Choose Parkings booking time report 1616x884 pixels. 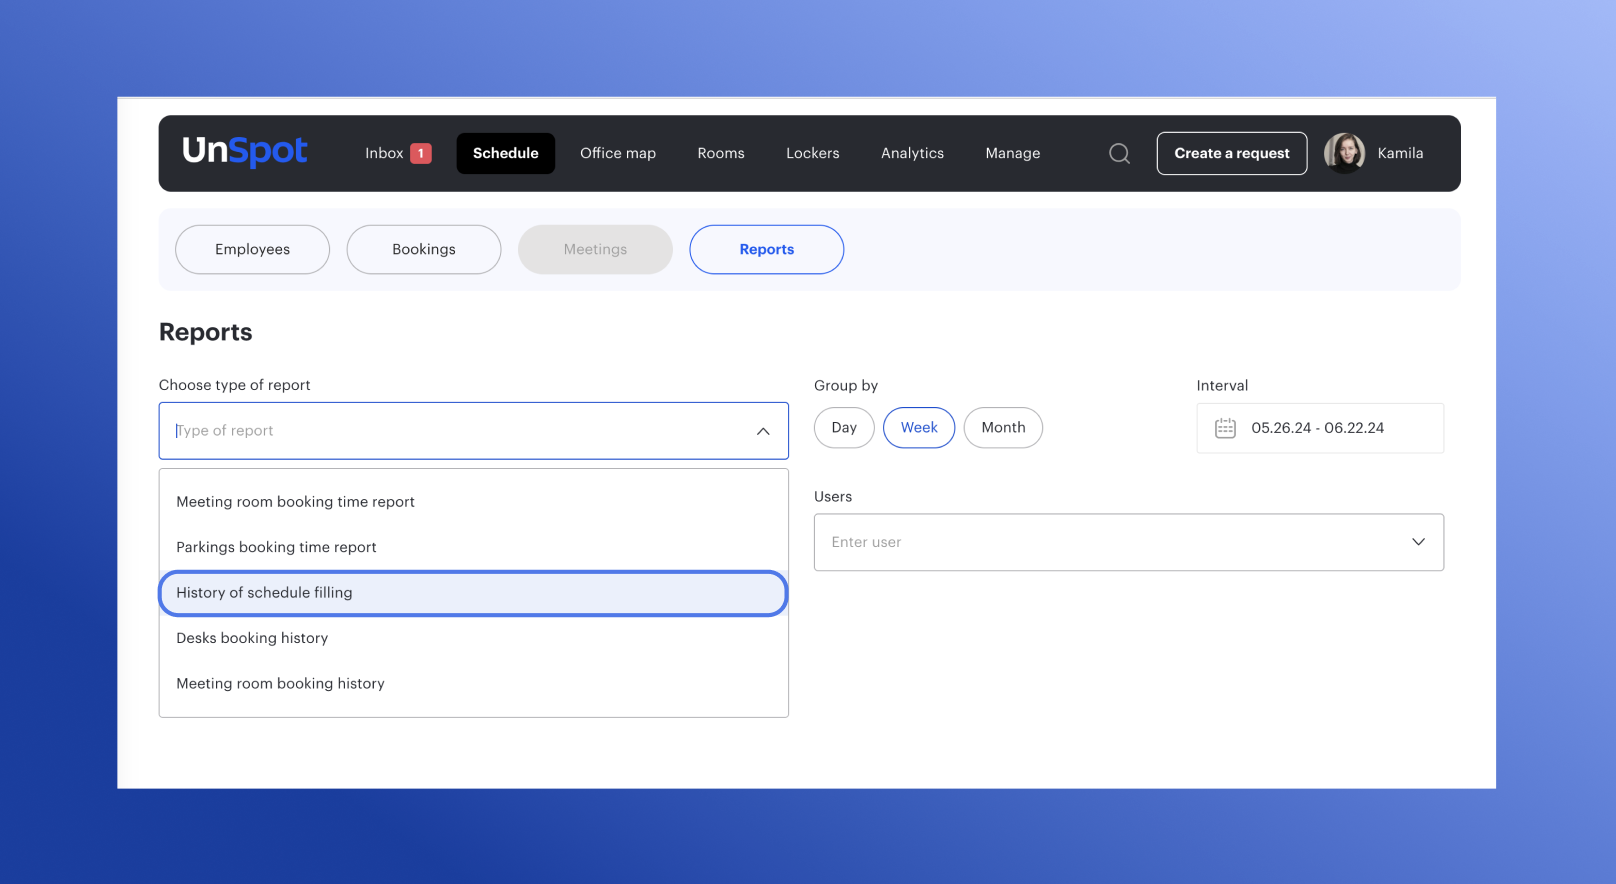click(x=474, y=547)
